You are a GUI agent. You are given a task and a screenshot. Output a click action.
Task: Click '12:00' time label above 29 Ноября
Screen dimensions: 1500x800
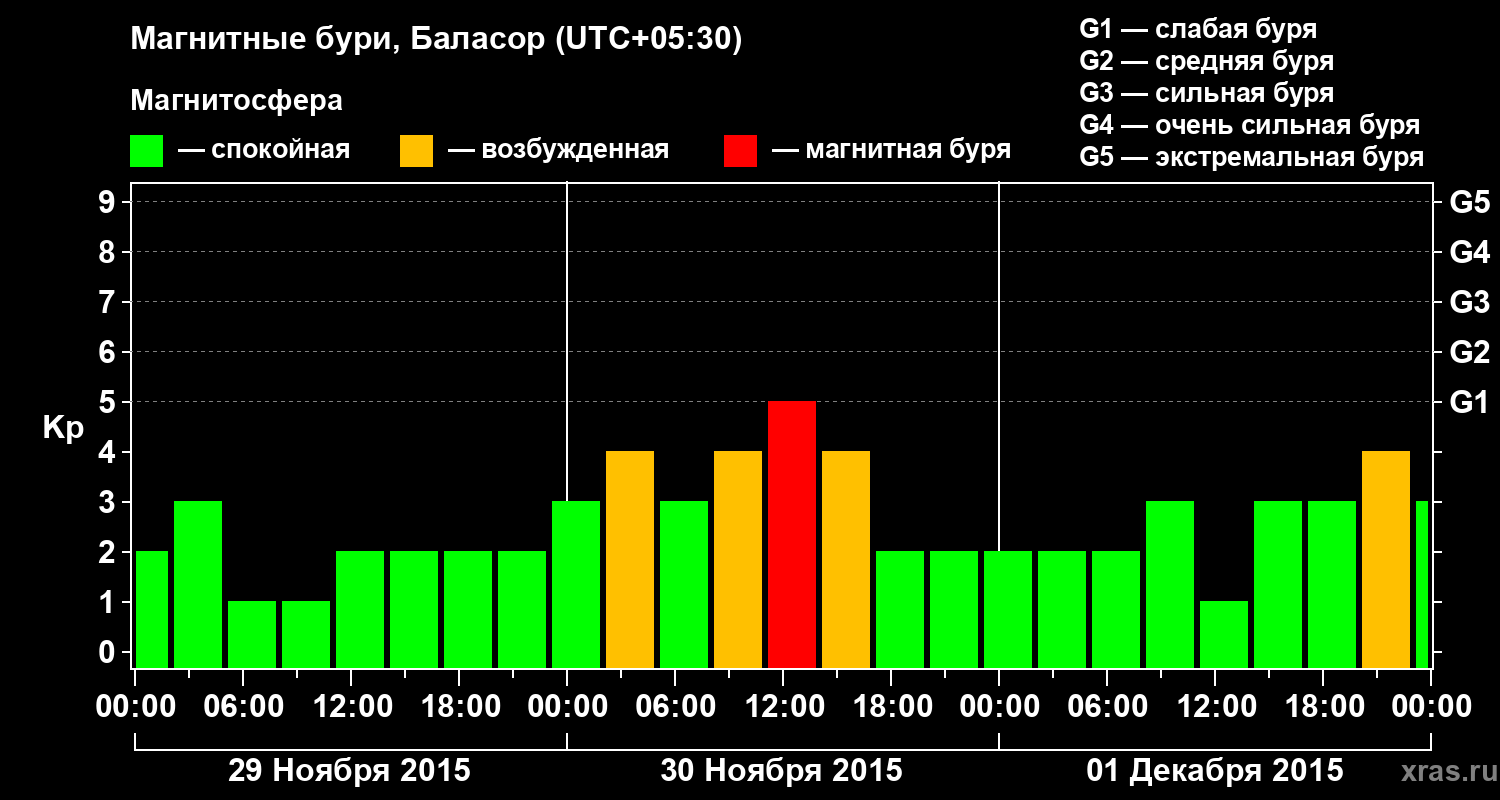[351, 707]
